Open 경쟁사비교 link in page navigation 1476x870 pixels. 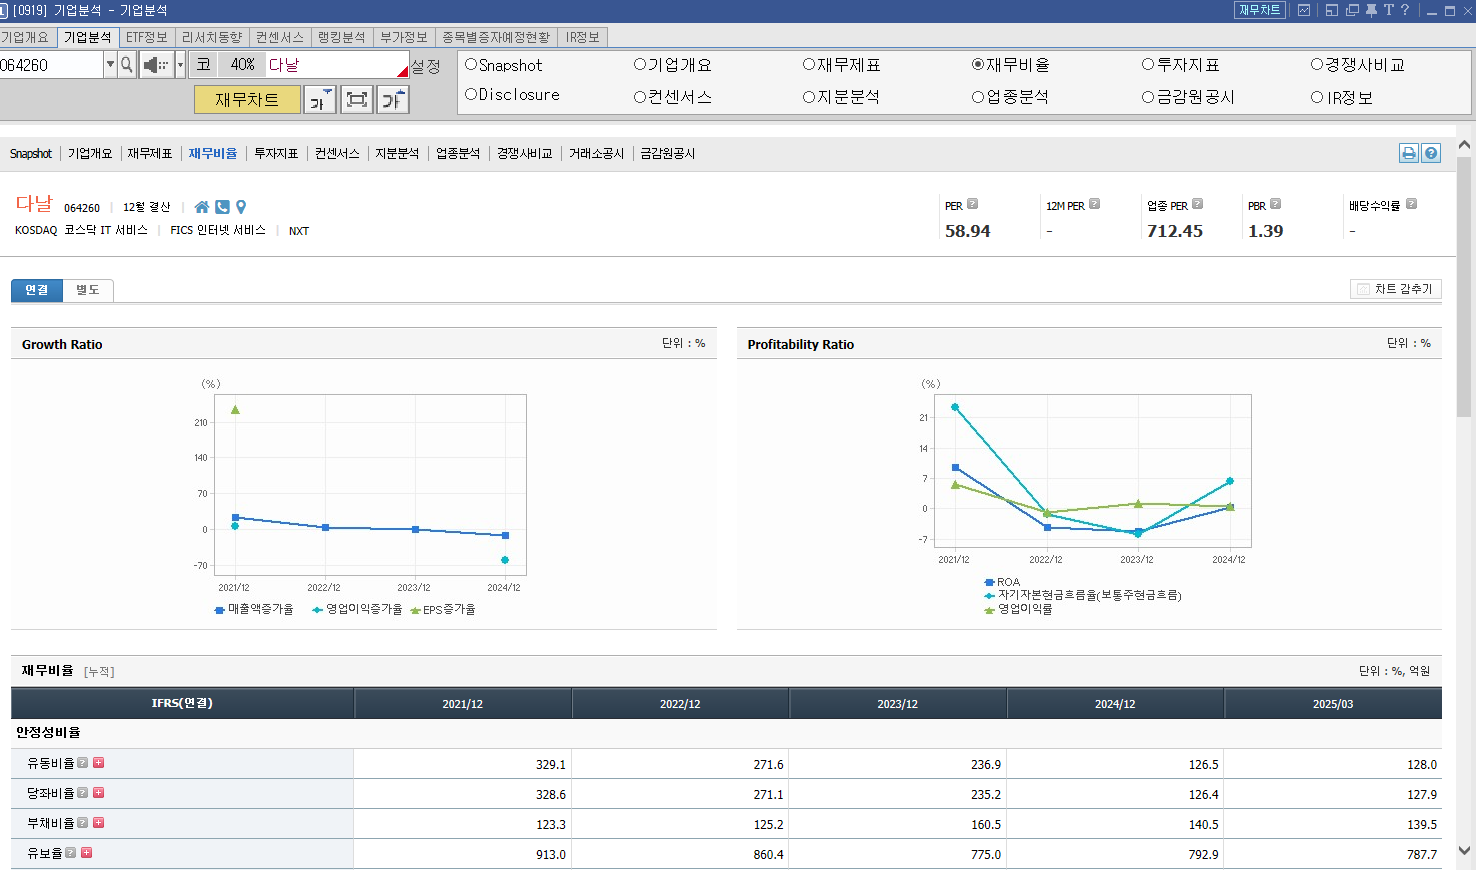pos(525,153)
